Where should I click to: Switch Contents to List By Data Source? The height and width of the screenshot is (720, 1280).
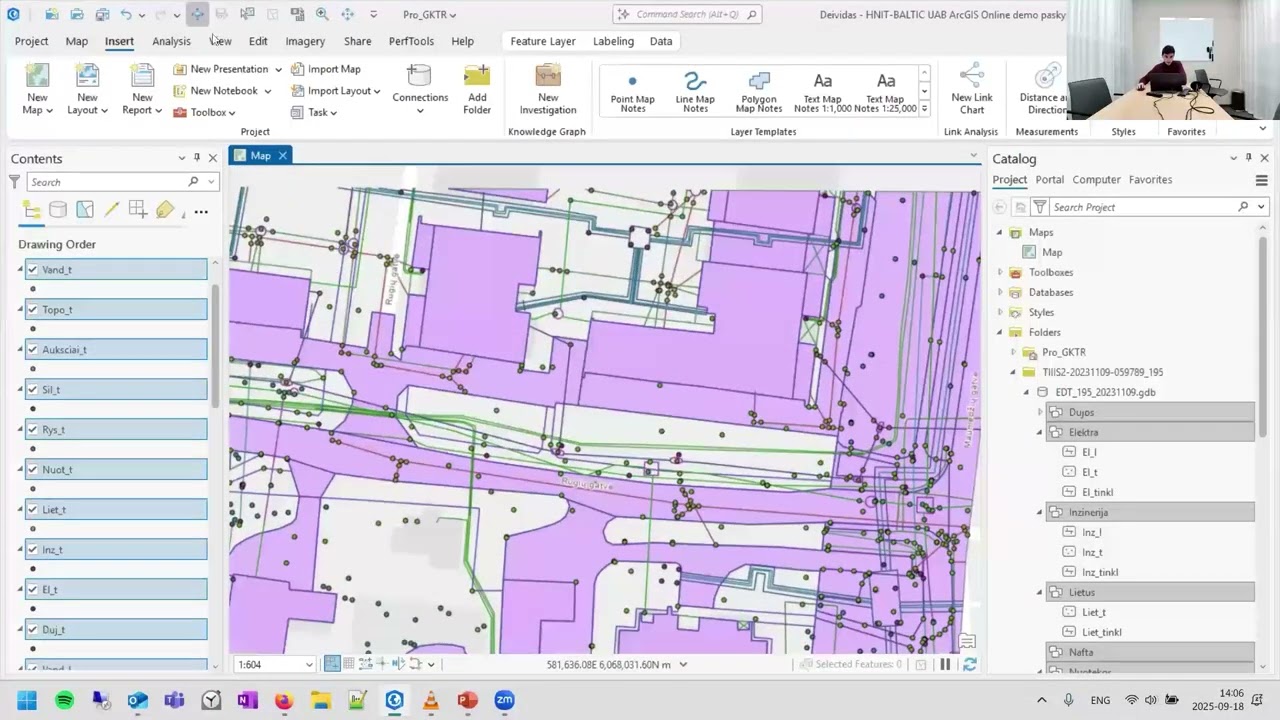pyautogui.click(x=58, y=210)
